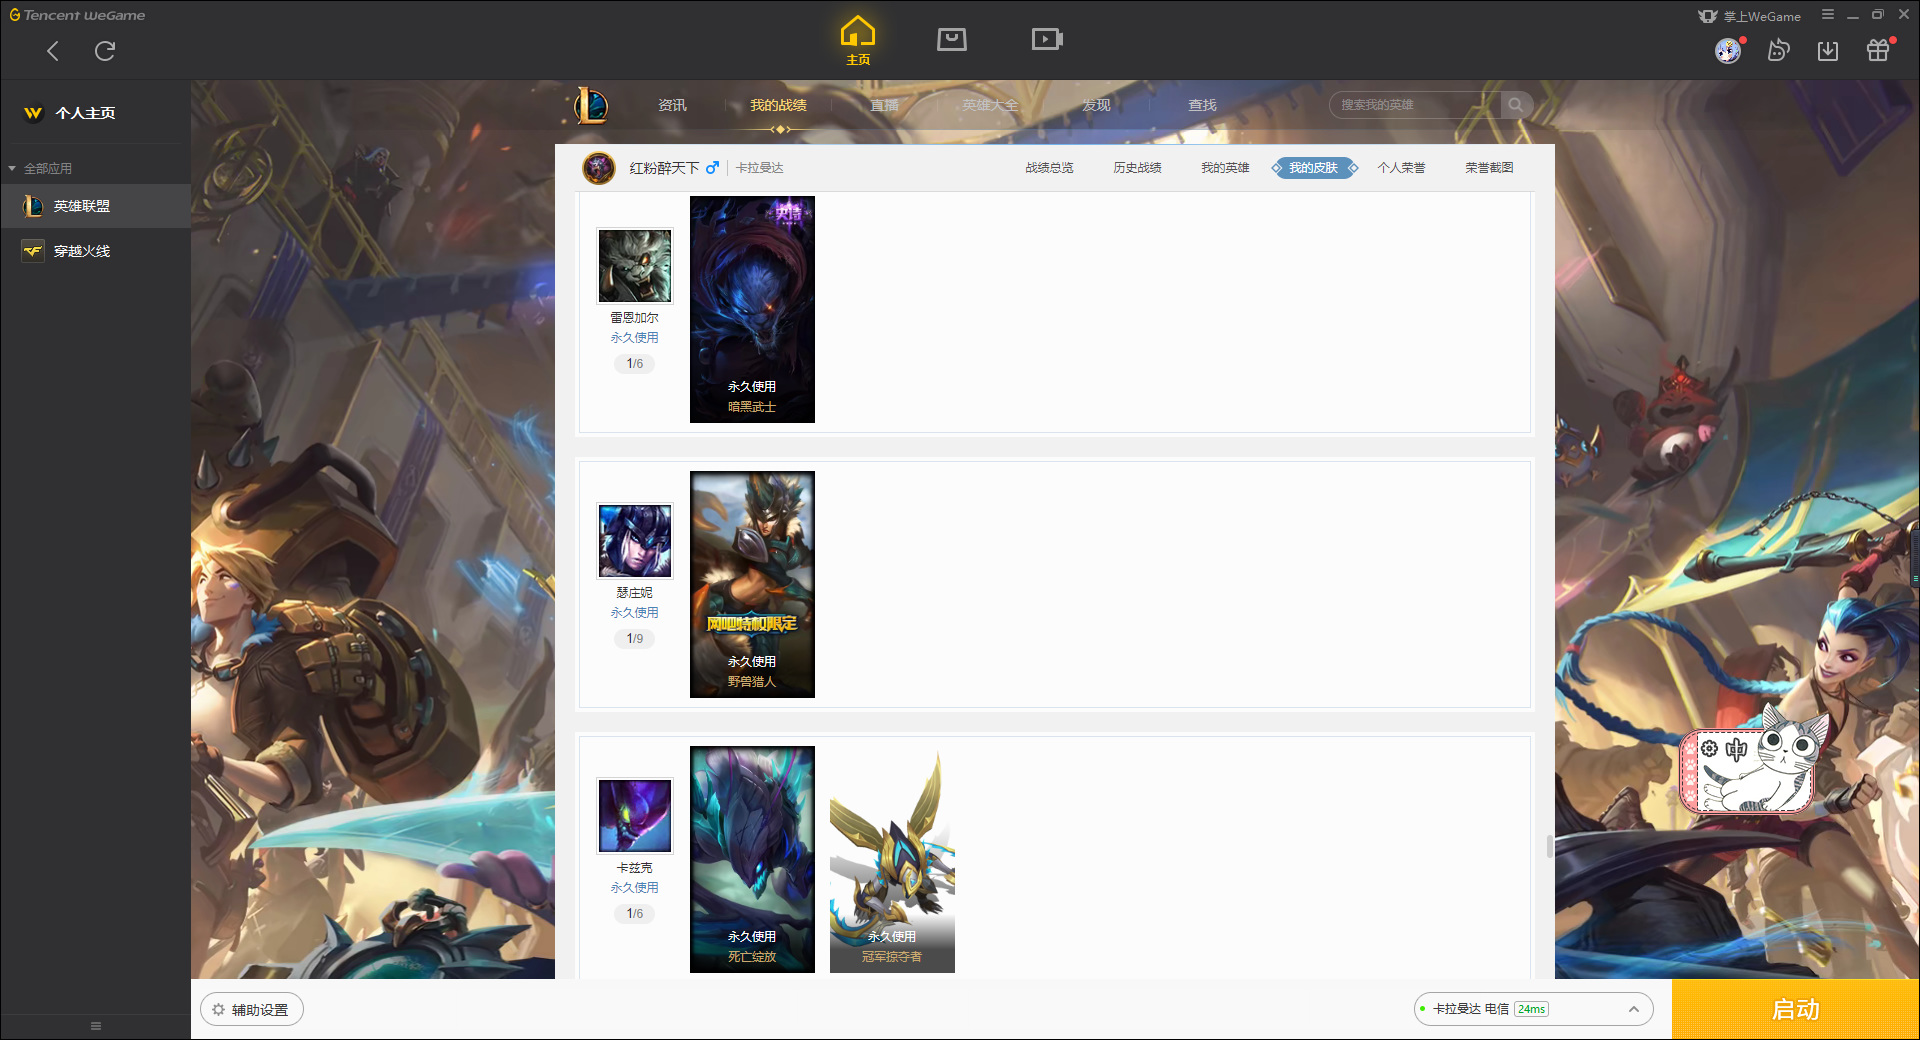Click the 雷恩加尔 champion portrait
Viewport: 1920px width, 1040px height.
pos(635,266)
